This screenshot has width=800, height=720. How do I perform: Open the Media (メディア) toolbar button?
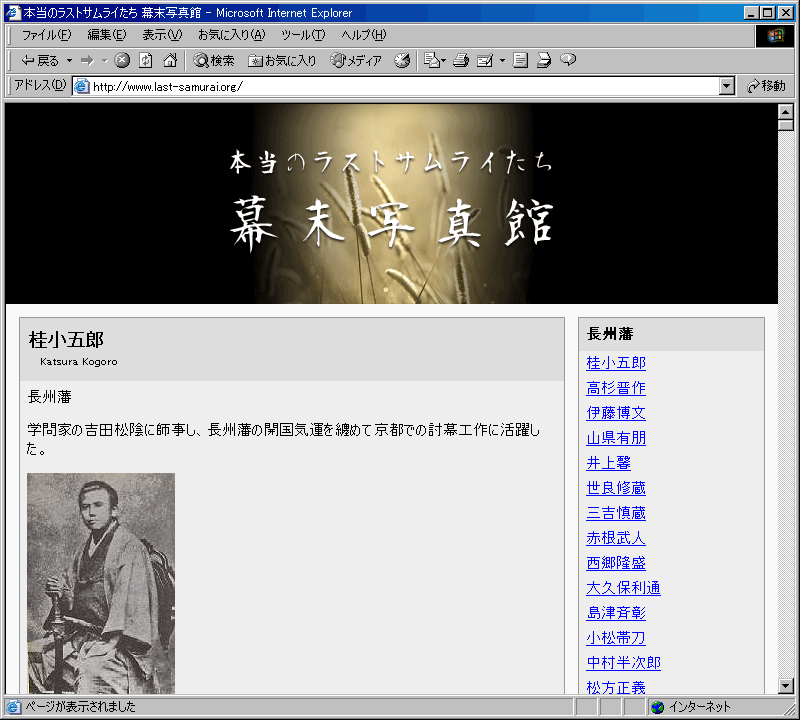[356, 61]
